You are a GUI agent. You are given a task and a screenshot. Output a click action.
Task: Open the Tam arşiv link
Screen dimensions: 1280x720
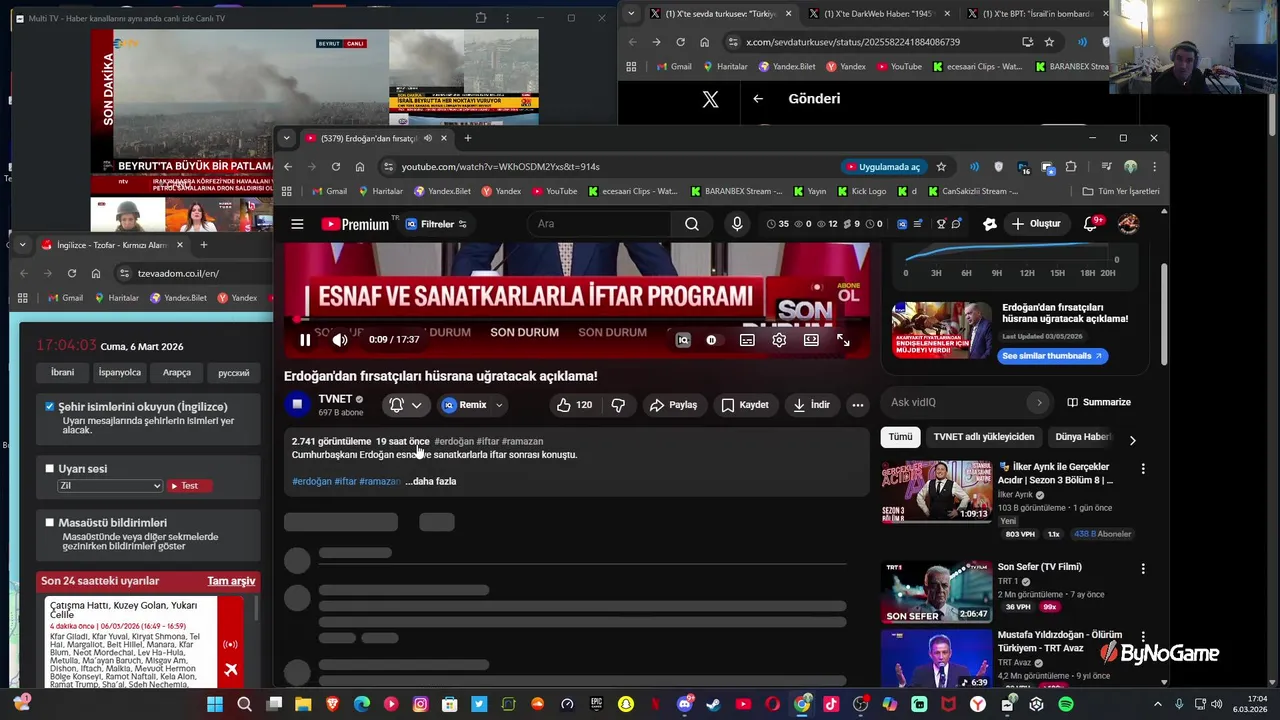231,581
